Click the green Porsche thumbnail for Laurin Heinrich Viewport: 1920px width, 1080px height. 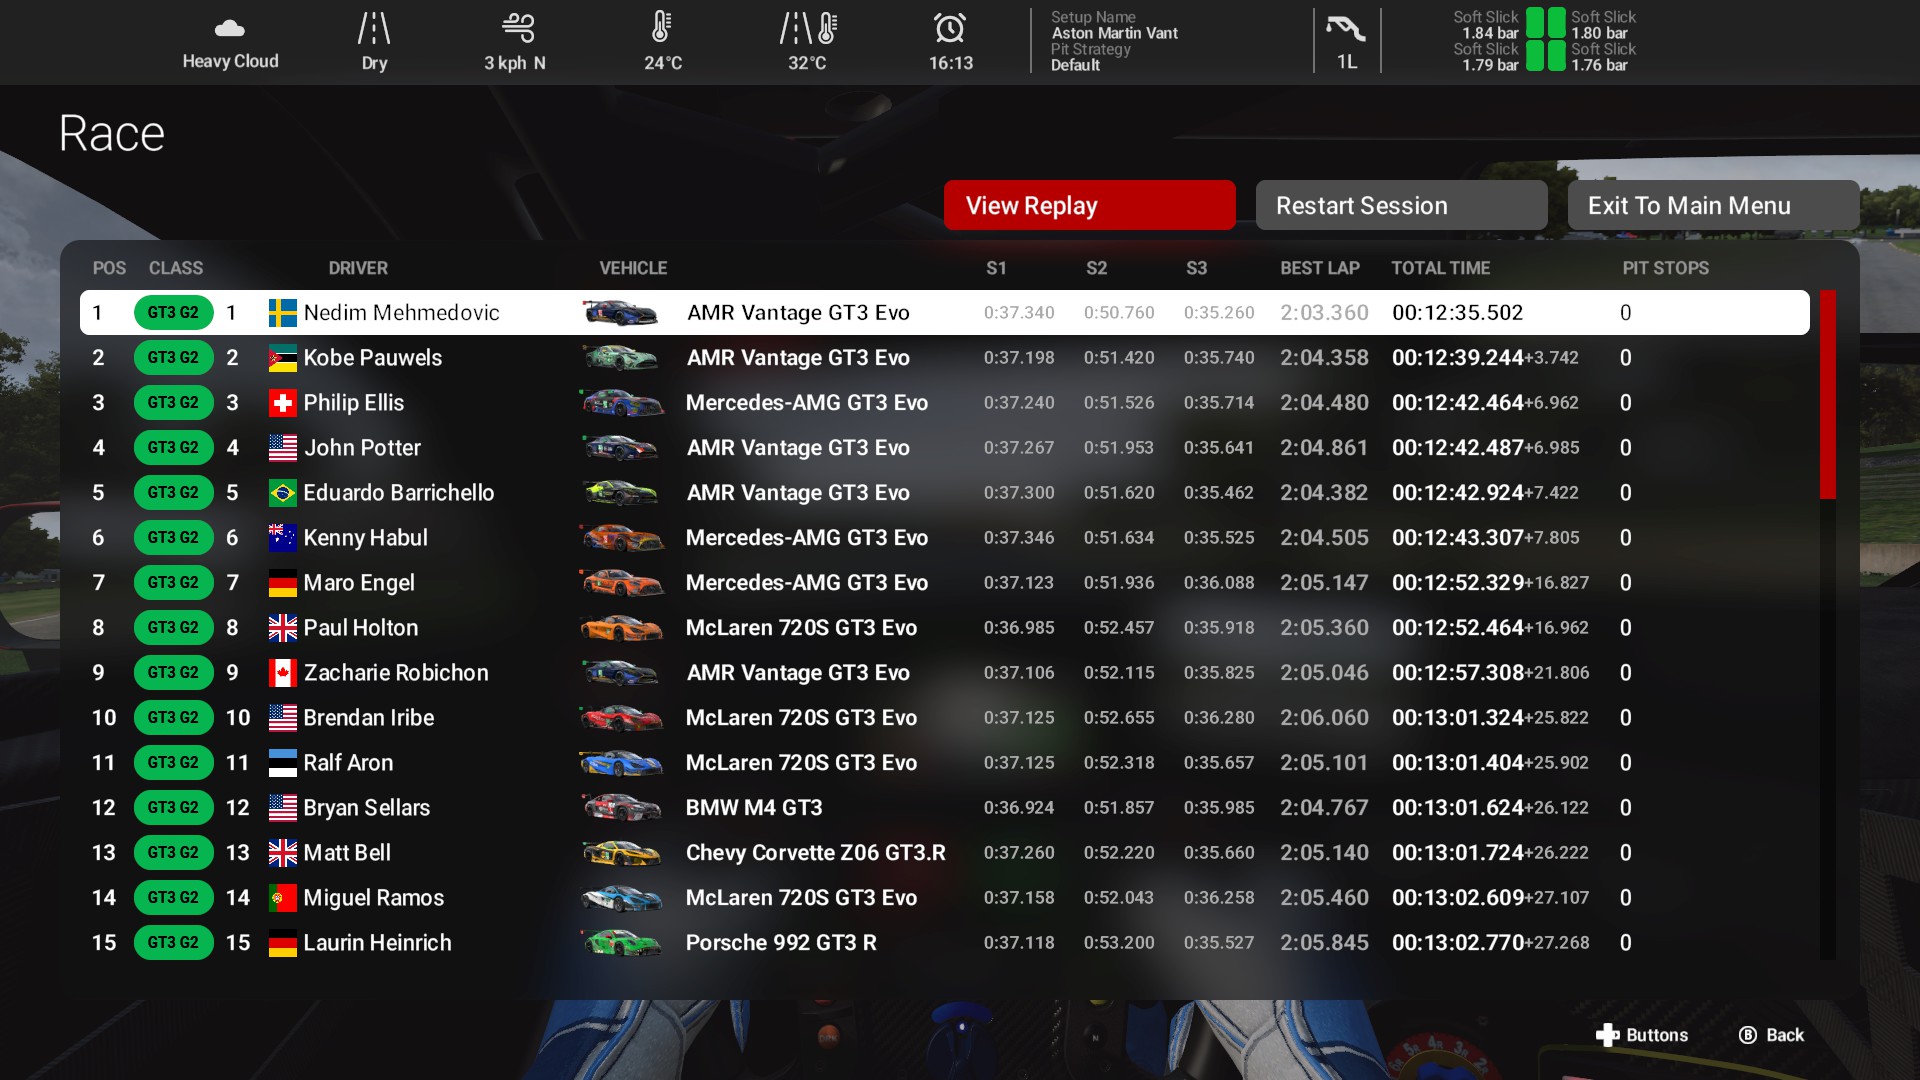click(621, 942)
